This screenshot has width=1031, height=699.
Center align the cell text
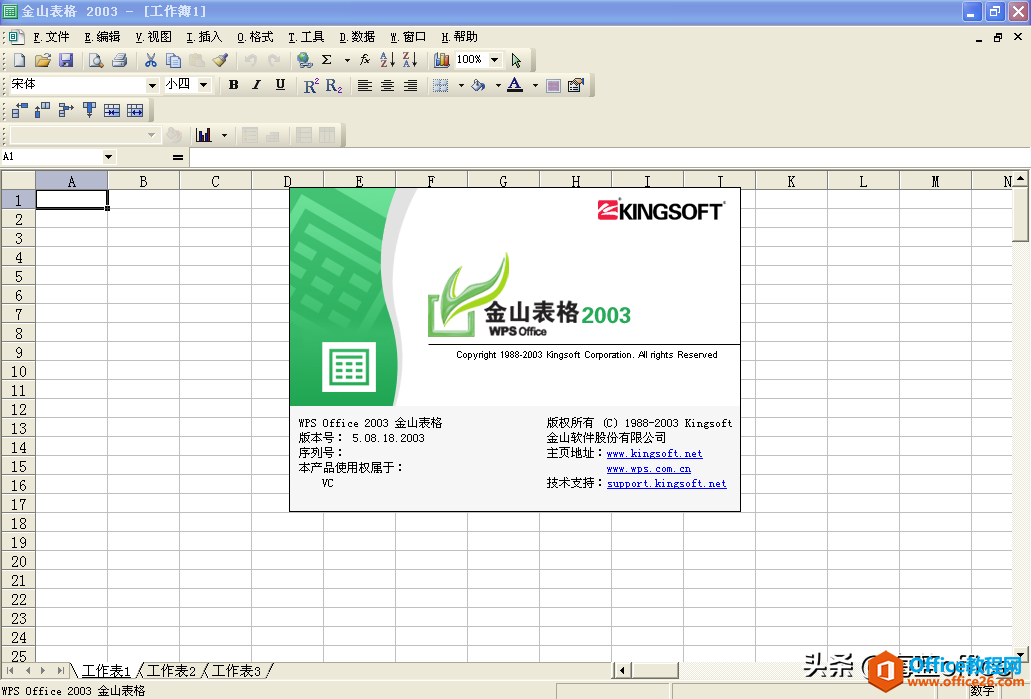pos(388,85)
